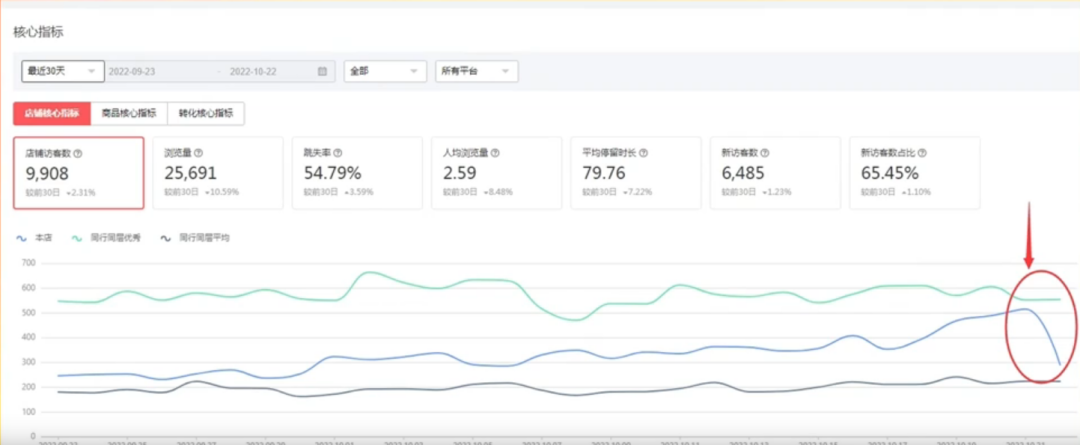Select the 新访客数 6,485 metric card
The image size is (1080, 445).
[771, 174]
